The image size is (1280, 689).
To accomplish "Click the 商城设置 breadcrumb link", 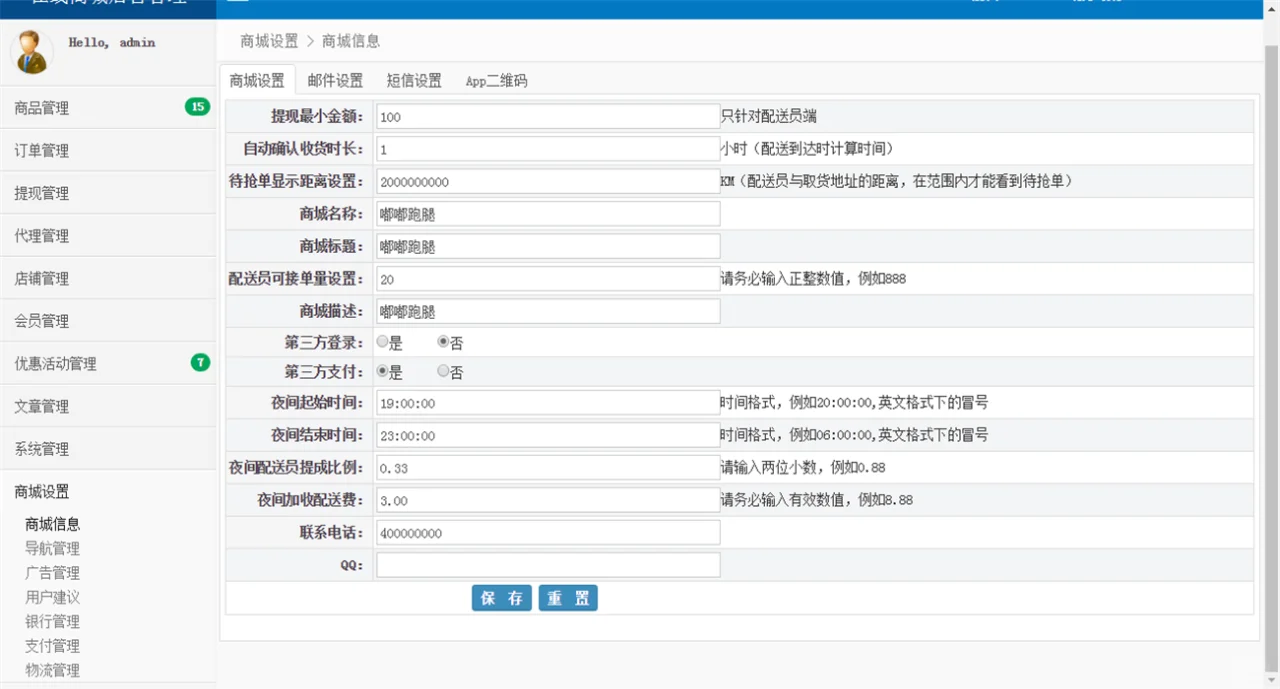I will [269, 41].
